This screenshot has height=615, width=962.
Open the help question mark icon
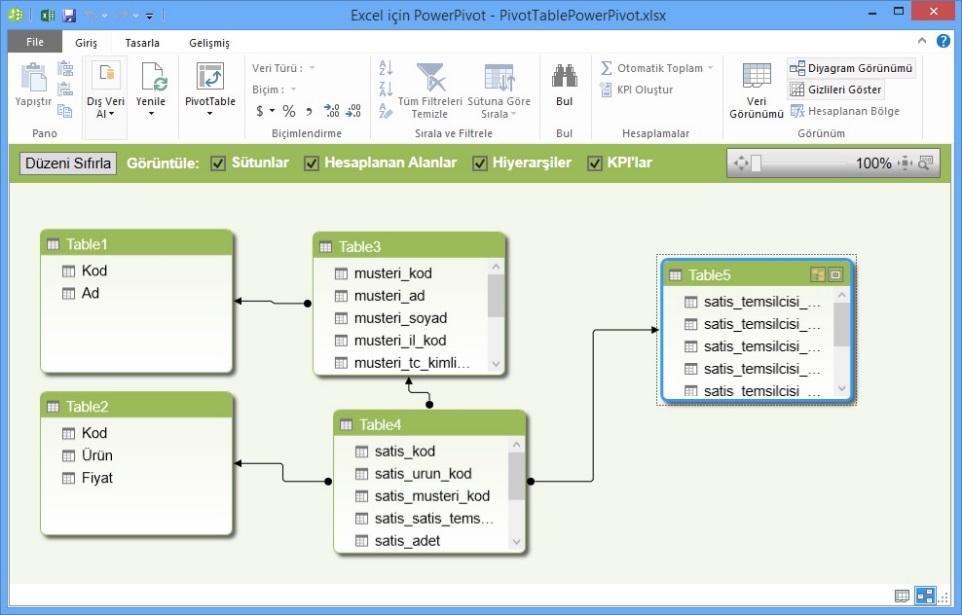tap(943, 41)
